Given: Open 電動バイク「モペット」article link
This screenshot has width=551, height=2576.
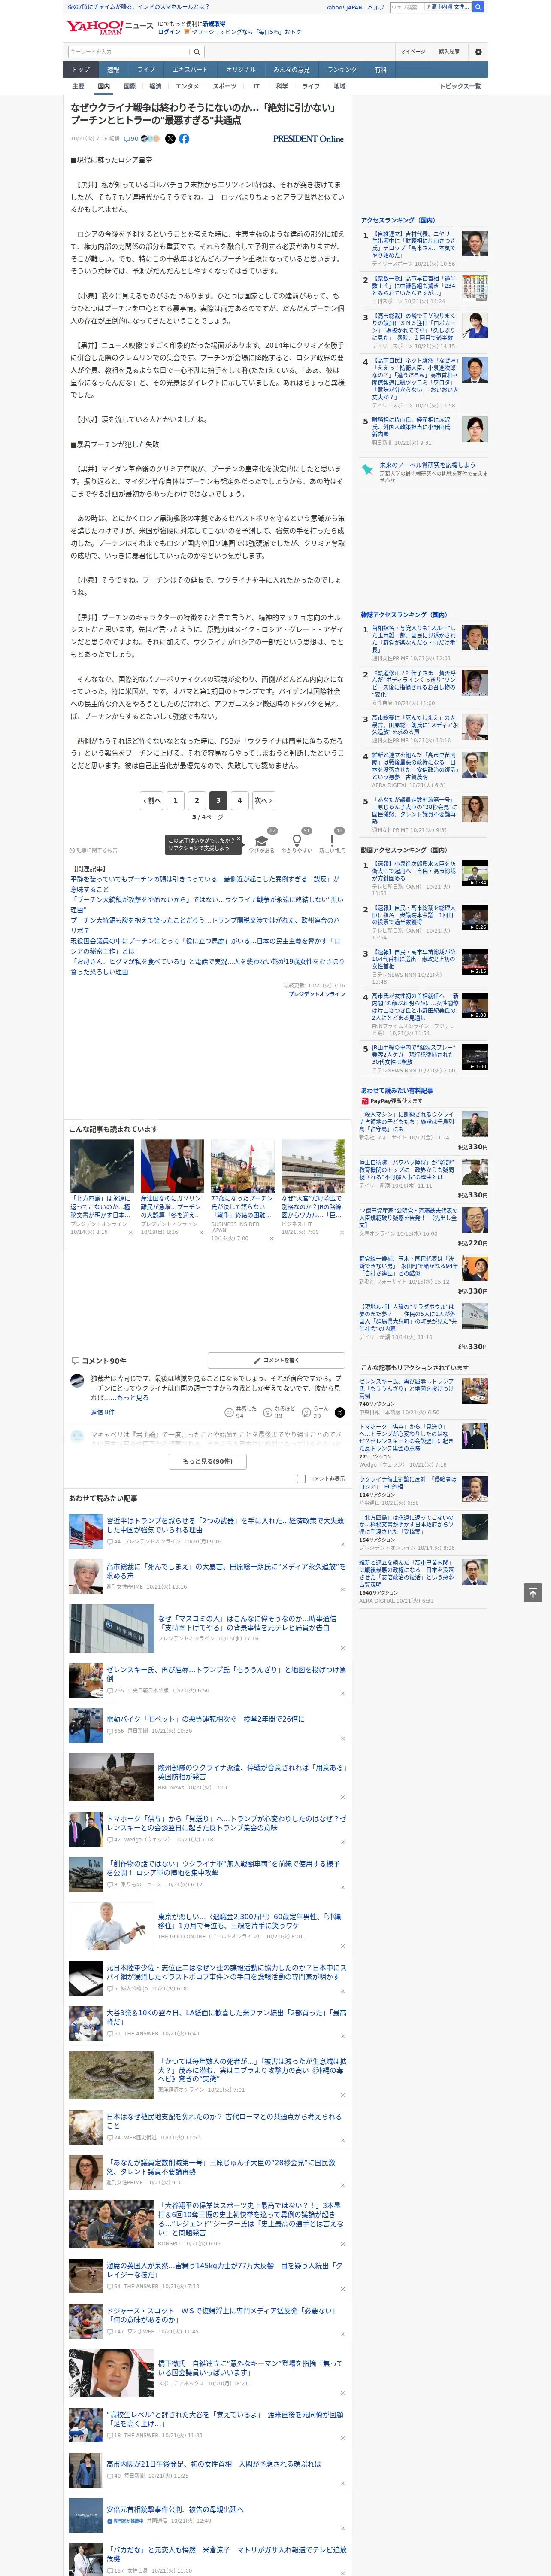Looking at the screenshot, I should [206, 1719].
